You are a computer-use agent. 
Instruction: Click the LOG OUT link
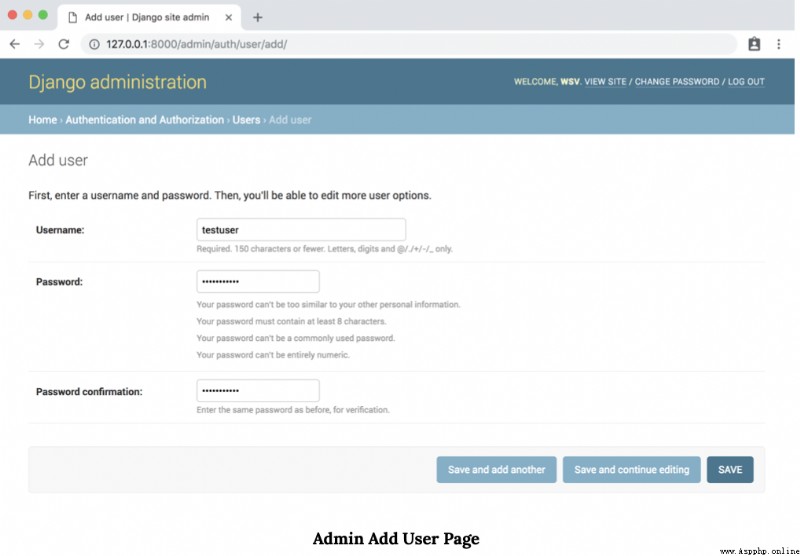pos(746,82)
